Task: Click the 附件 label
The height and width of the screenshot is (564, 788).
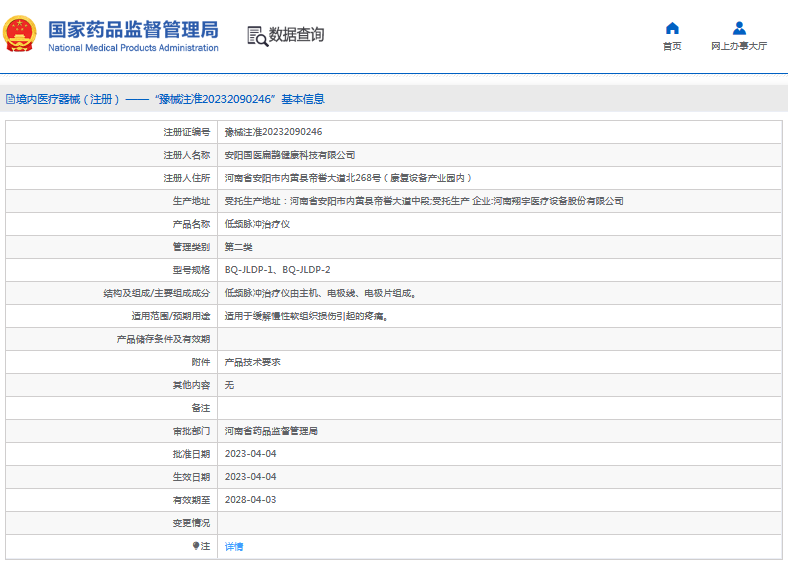Action: click(x=201, y=362)
